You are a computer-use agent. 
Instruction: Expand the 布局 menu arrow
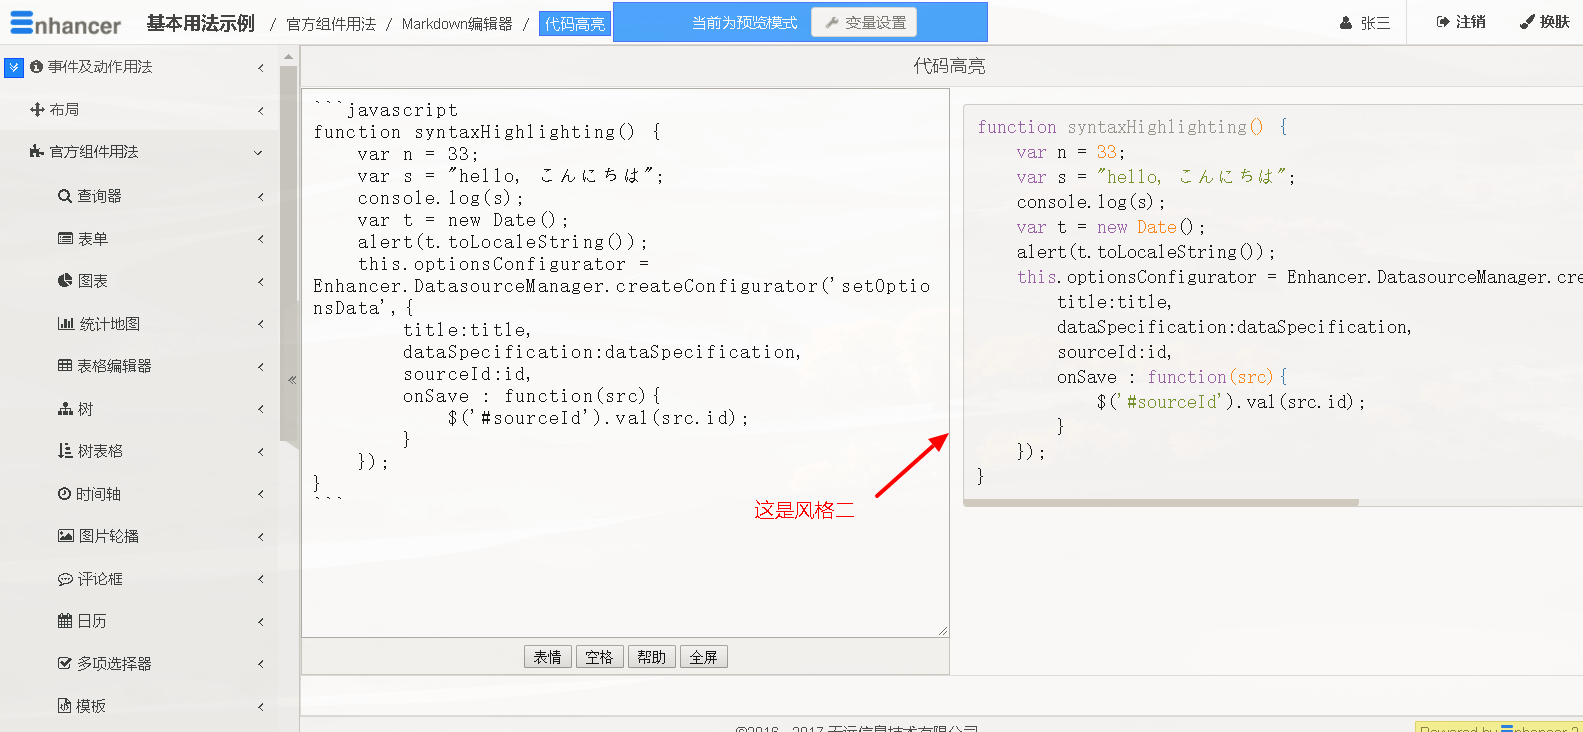coord(260,110)
